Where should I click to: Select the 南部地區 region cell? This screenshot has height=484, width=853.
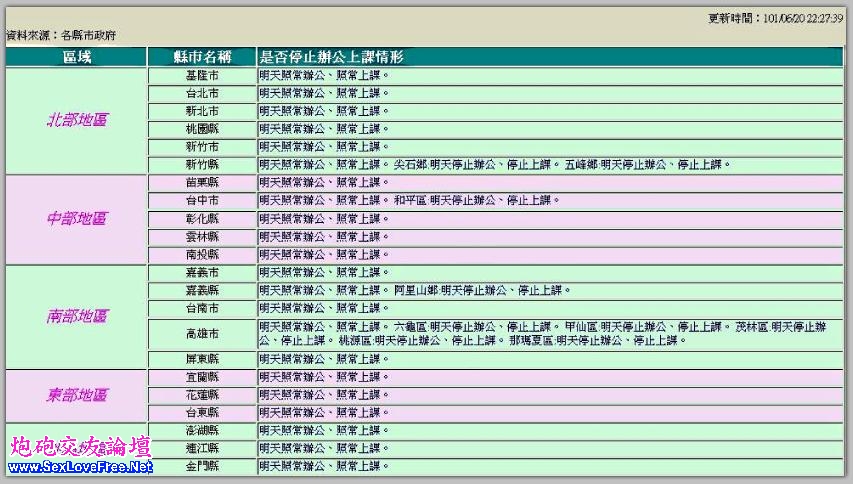tap(77, 316)
